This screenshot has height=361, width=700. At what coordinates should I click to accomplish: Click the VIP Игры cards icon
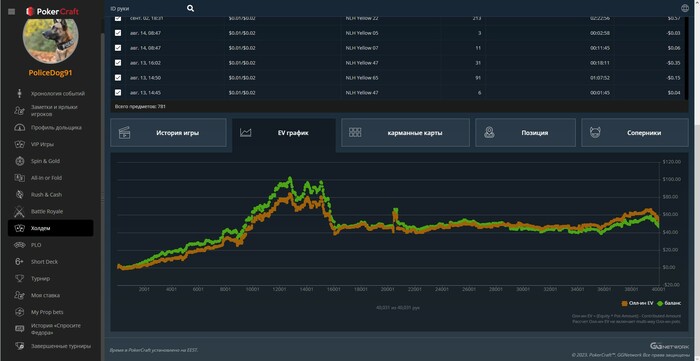19,144
